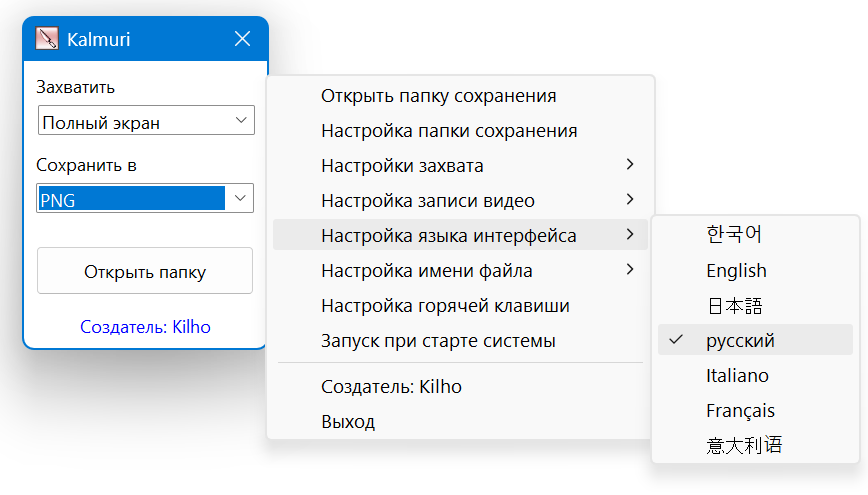The image size is (868, 495).
Task: Choose 'Настройка горячей клавиши' from menu
Action: click(x=445, y=306)
